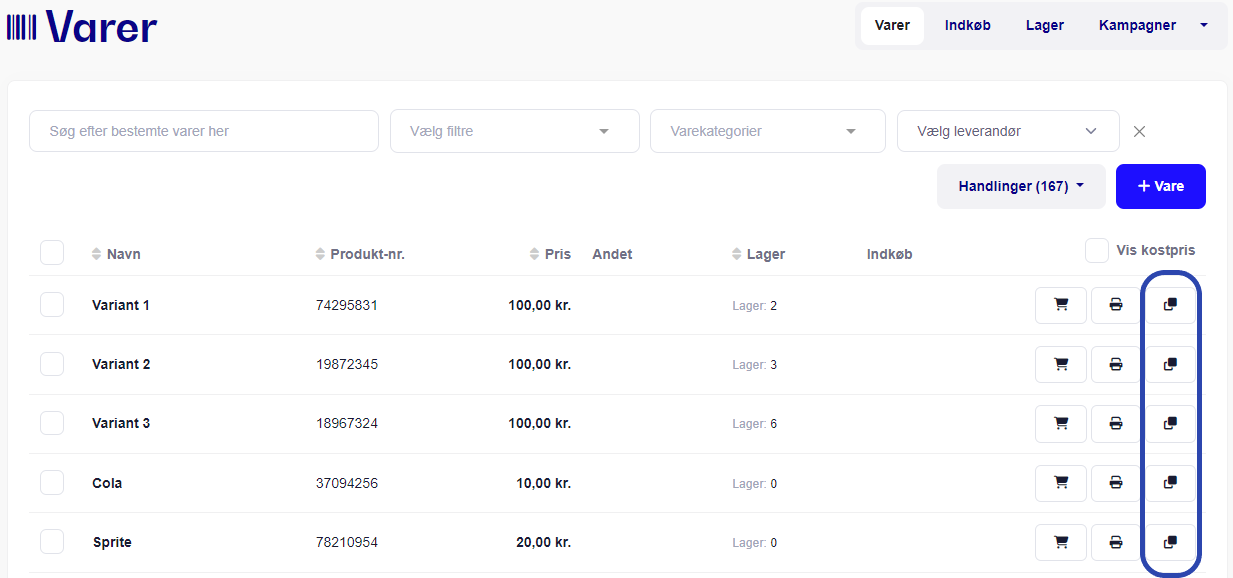Duplicate the Variant 3 product
Image resolution: width=1233 pixels, height=578 pixels.
(x=1170, y=424)
